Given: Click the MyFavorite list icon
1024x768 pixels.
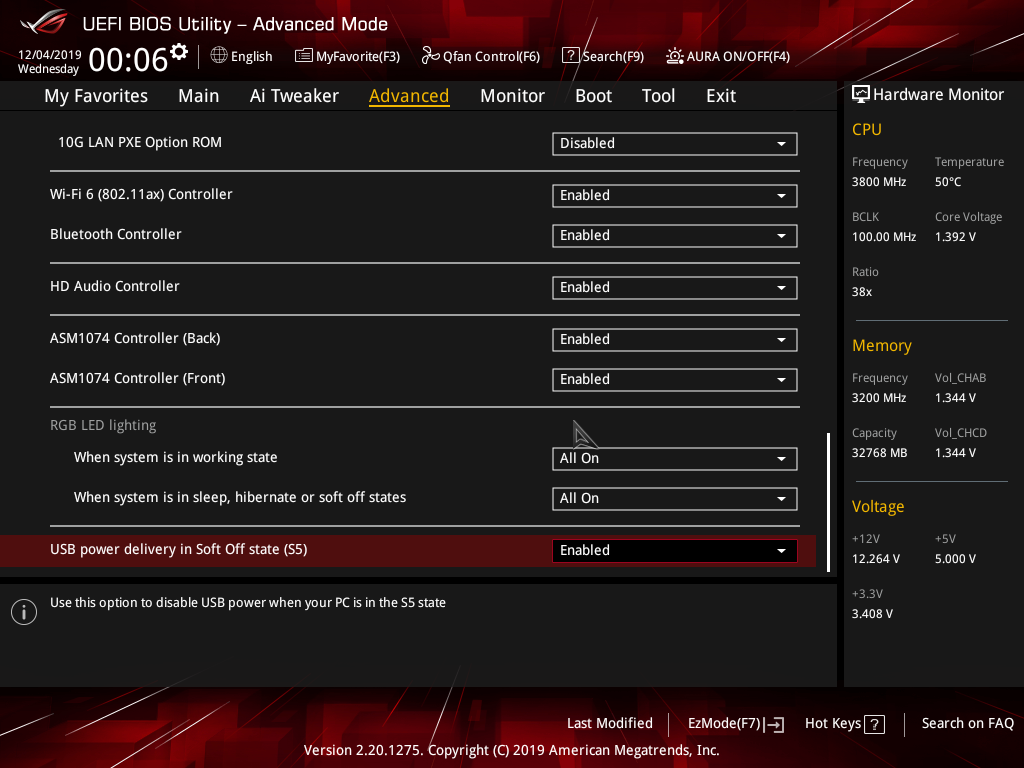Looking at the screenshot, I should 303,56.
